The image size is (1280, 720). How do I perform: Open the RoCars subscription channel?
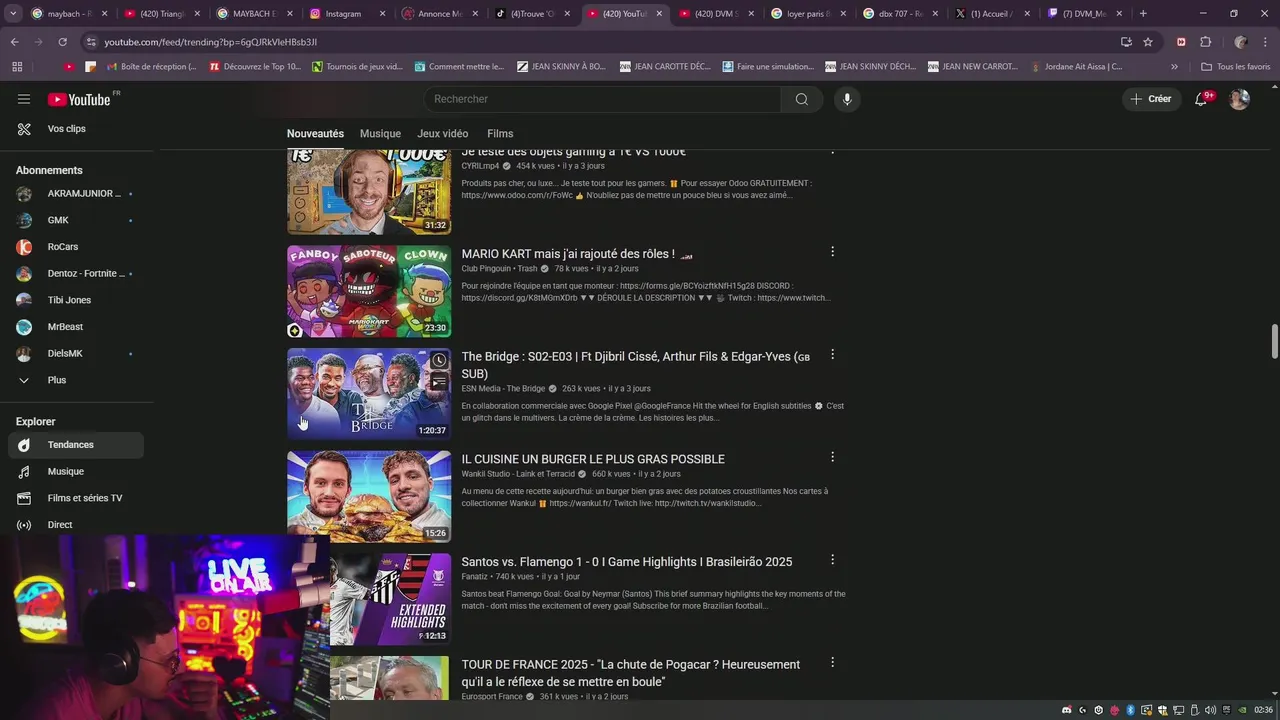coord(76,247)
